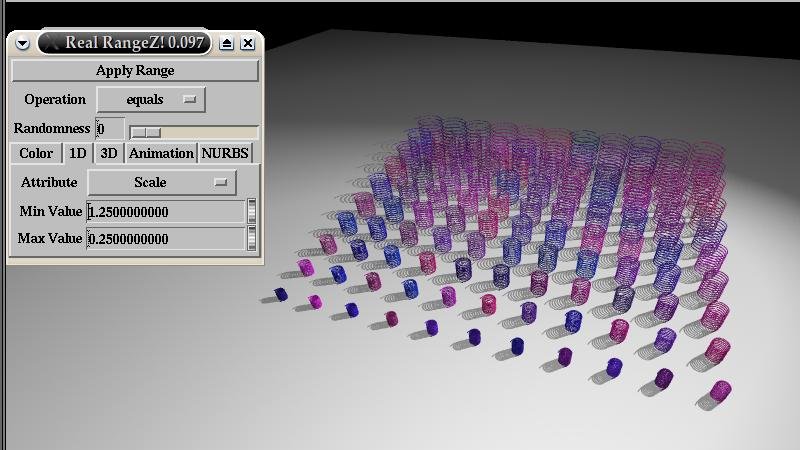The height and width of the screenshot is (450, 800).
Task: Switch to the NURBS tab
Action: [x=225, y=154]
